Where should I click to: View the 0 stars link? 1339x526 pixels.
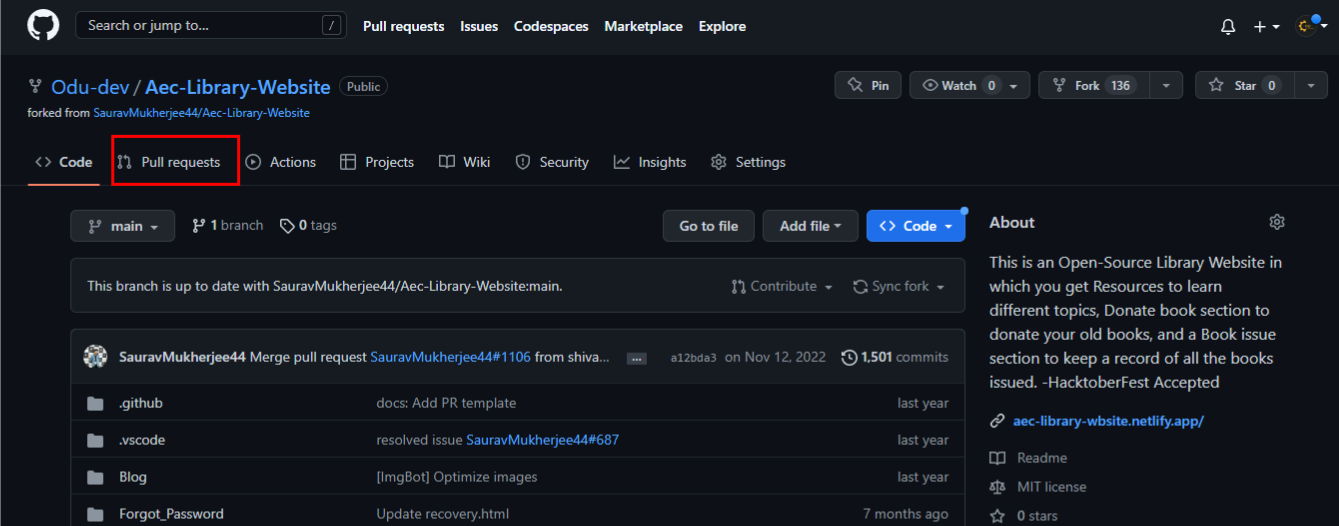point(1023,516)
